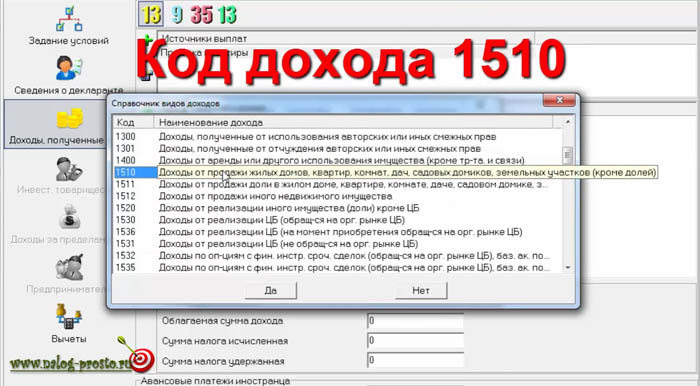Click the scroll up arrow in income list
This screenshot has width=700, height=386.
point(568,122)
